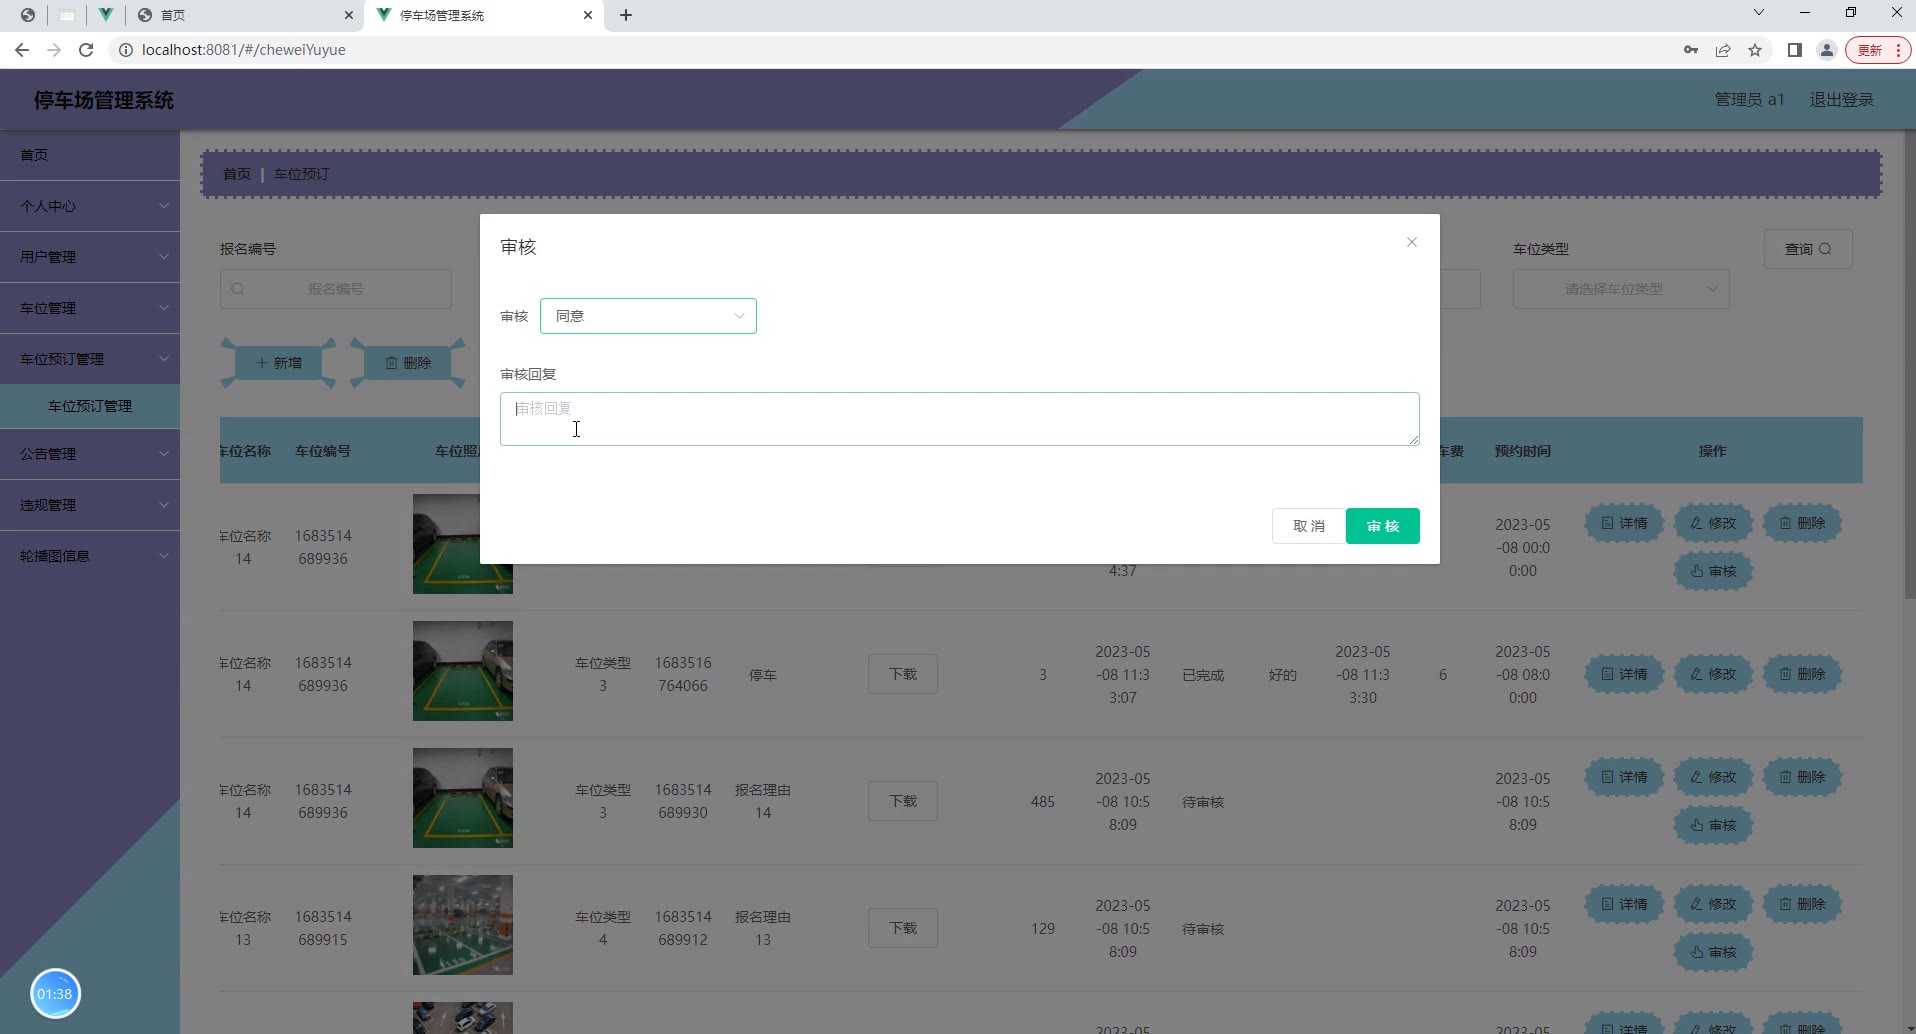
Task: Collapse the 车位预订管理 parent menu
Action: pos(90,359)
